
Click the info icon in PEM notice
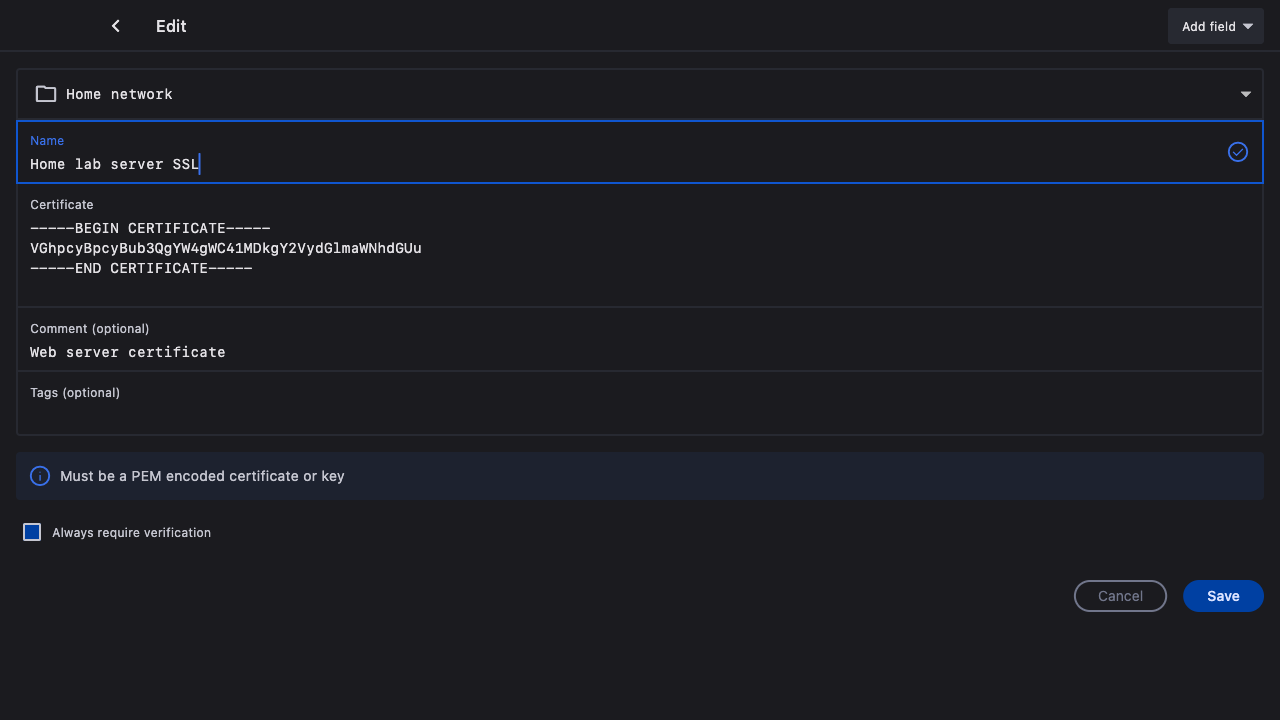[x=40, y=476]
